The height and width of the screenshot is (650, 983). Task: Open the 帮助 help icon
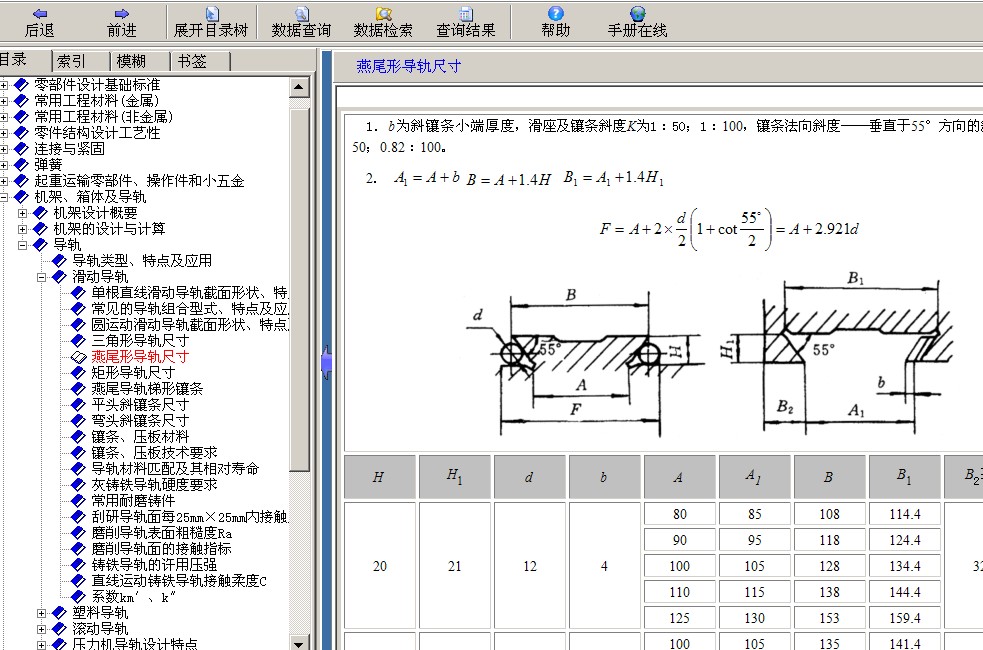(555, 13)
